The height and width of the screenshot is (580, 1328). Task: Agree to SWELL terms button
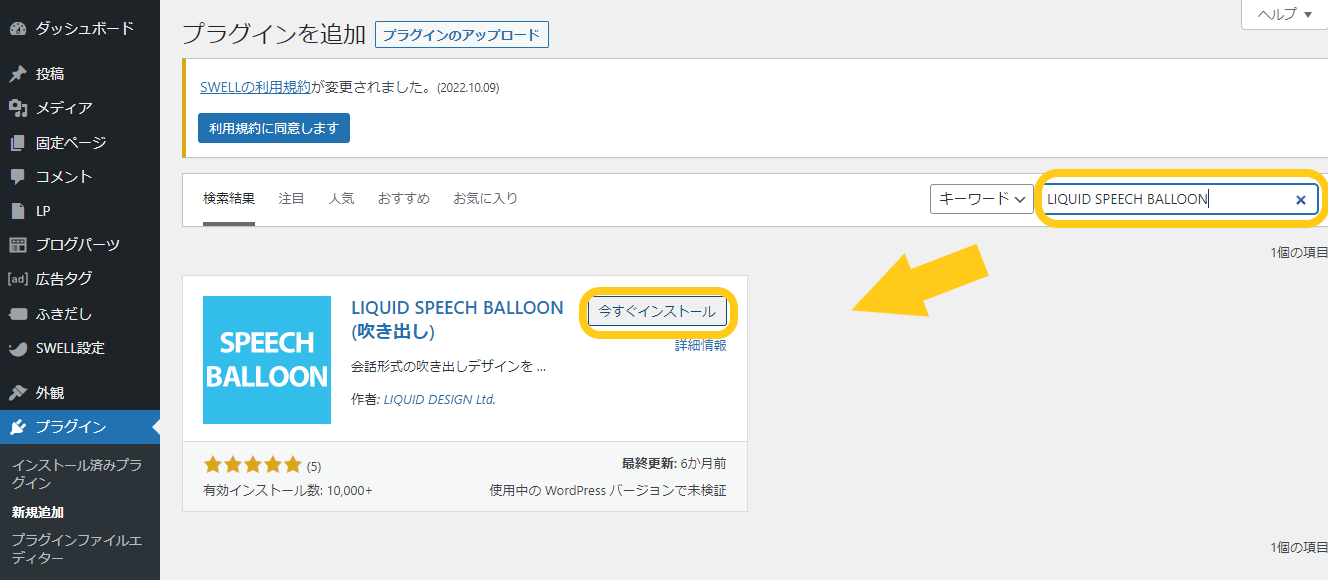point(274,128)
